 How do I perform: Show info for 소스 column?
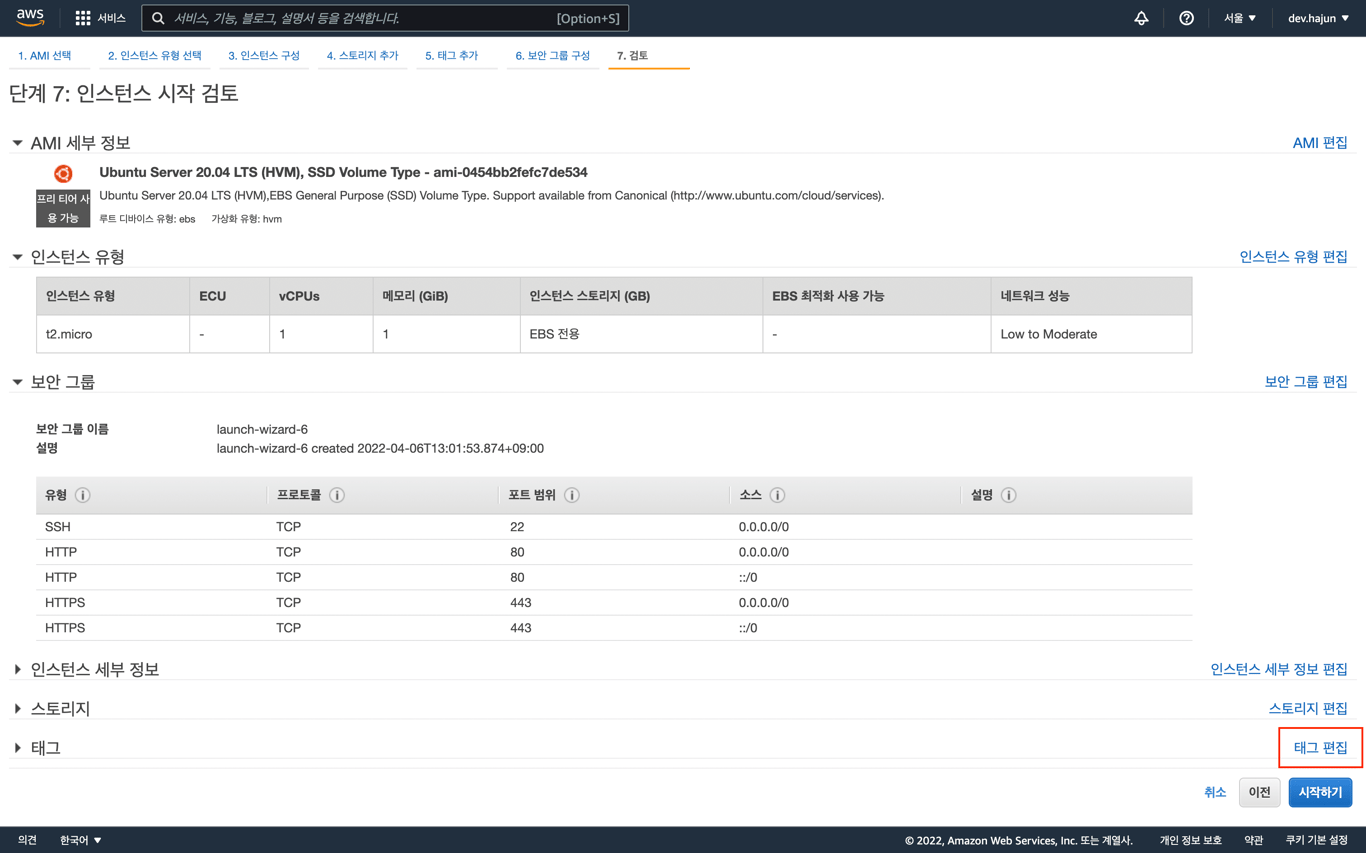pyautogui.click(x=777, y=495)
